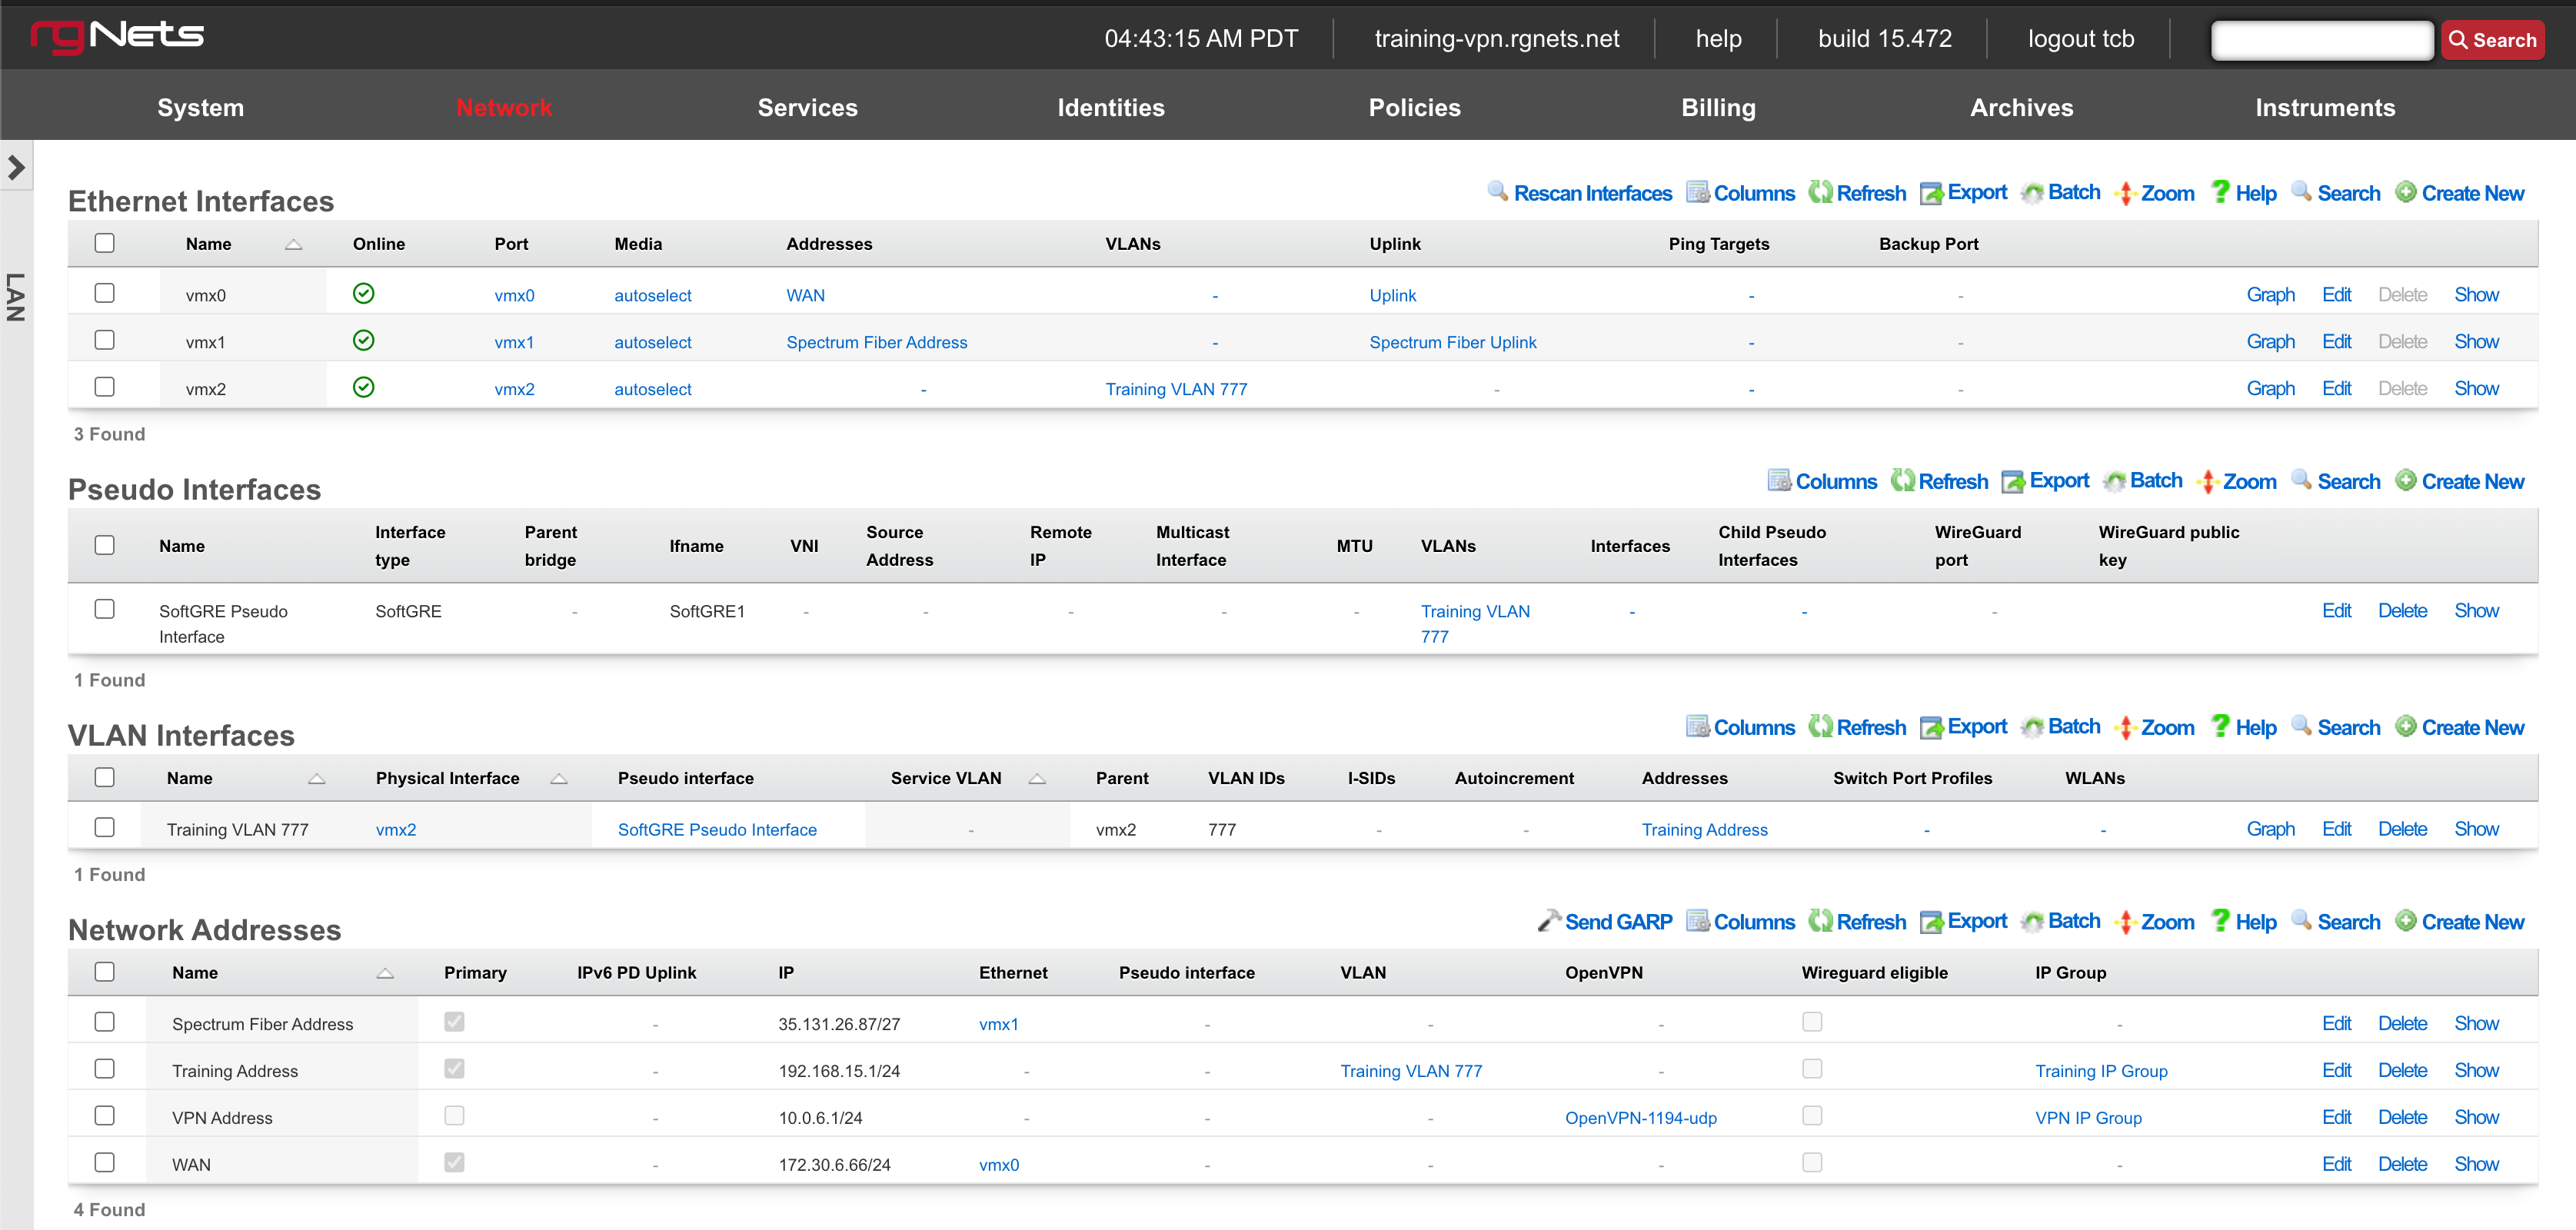Screen dimensions: 2576x1230
Task: Click the top search input field
Action: coord(2322,40)
